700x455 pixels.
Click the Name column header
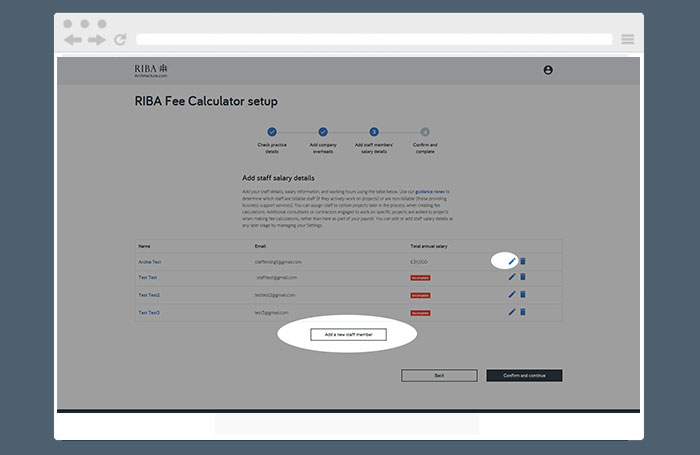point(144,246)
